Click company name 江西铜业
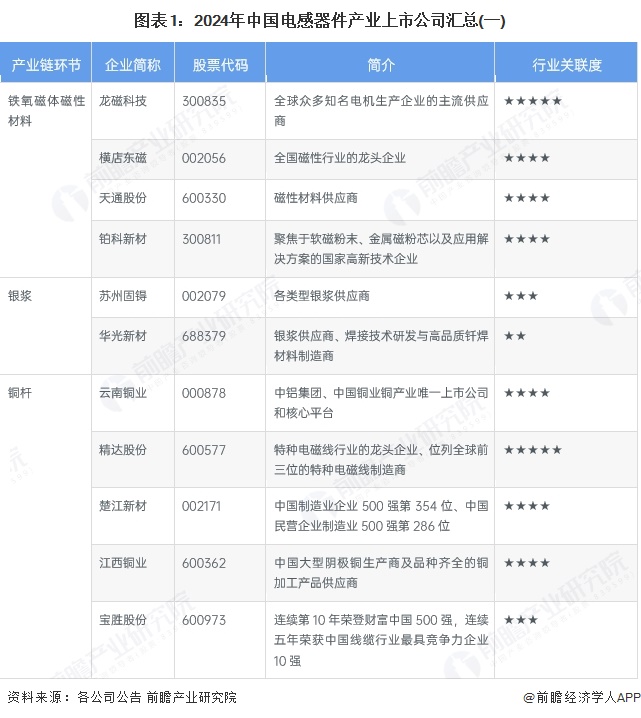Image resolution: width=641 pixels, height=718 pixels. click(123, 563)
